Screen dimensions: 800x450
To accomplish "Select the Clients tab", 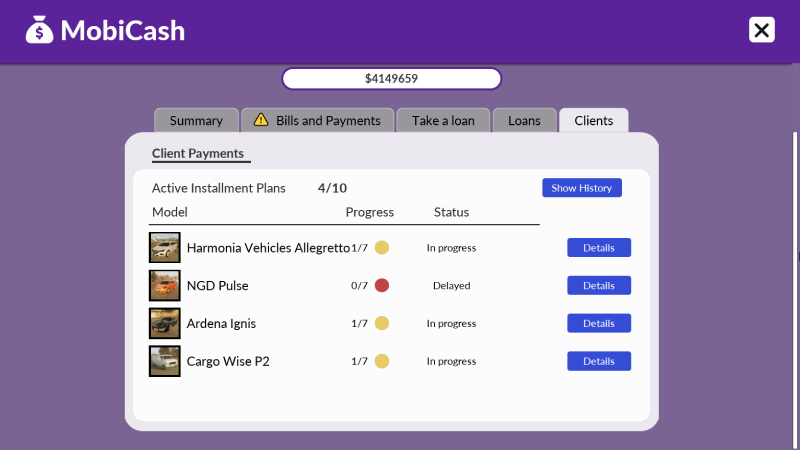I will tap(593, 120).
